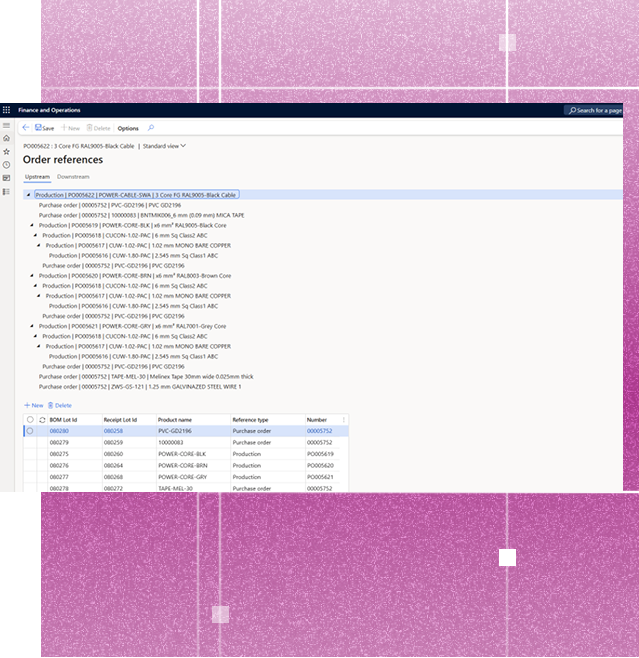Open the Standard view dropdown

coord(164,146)
